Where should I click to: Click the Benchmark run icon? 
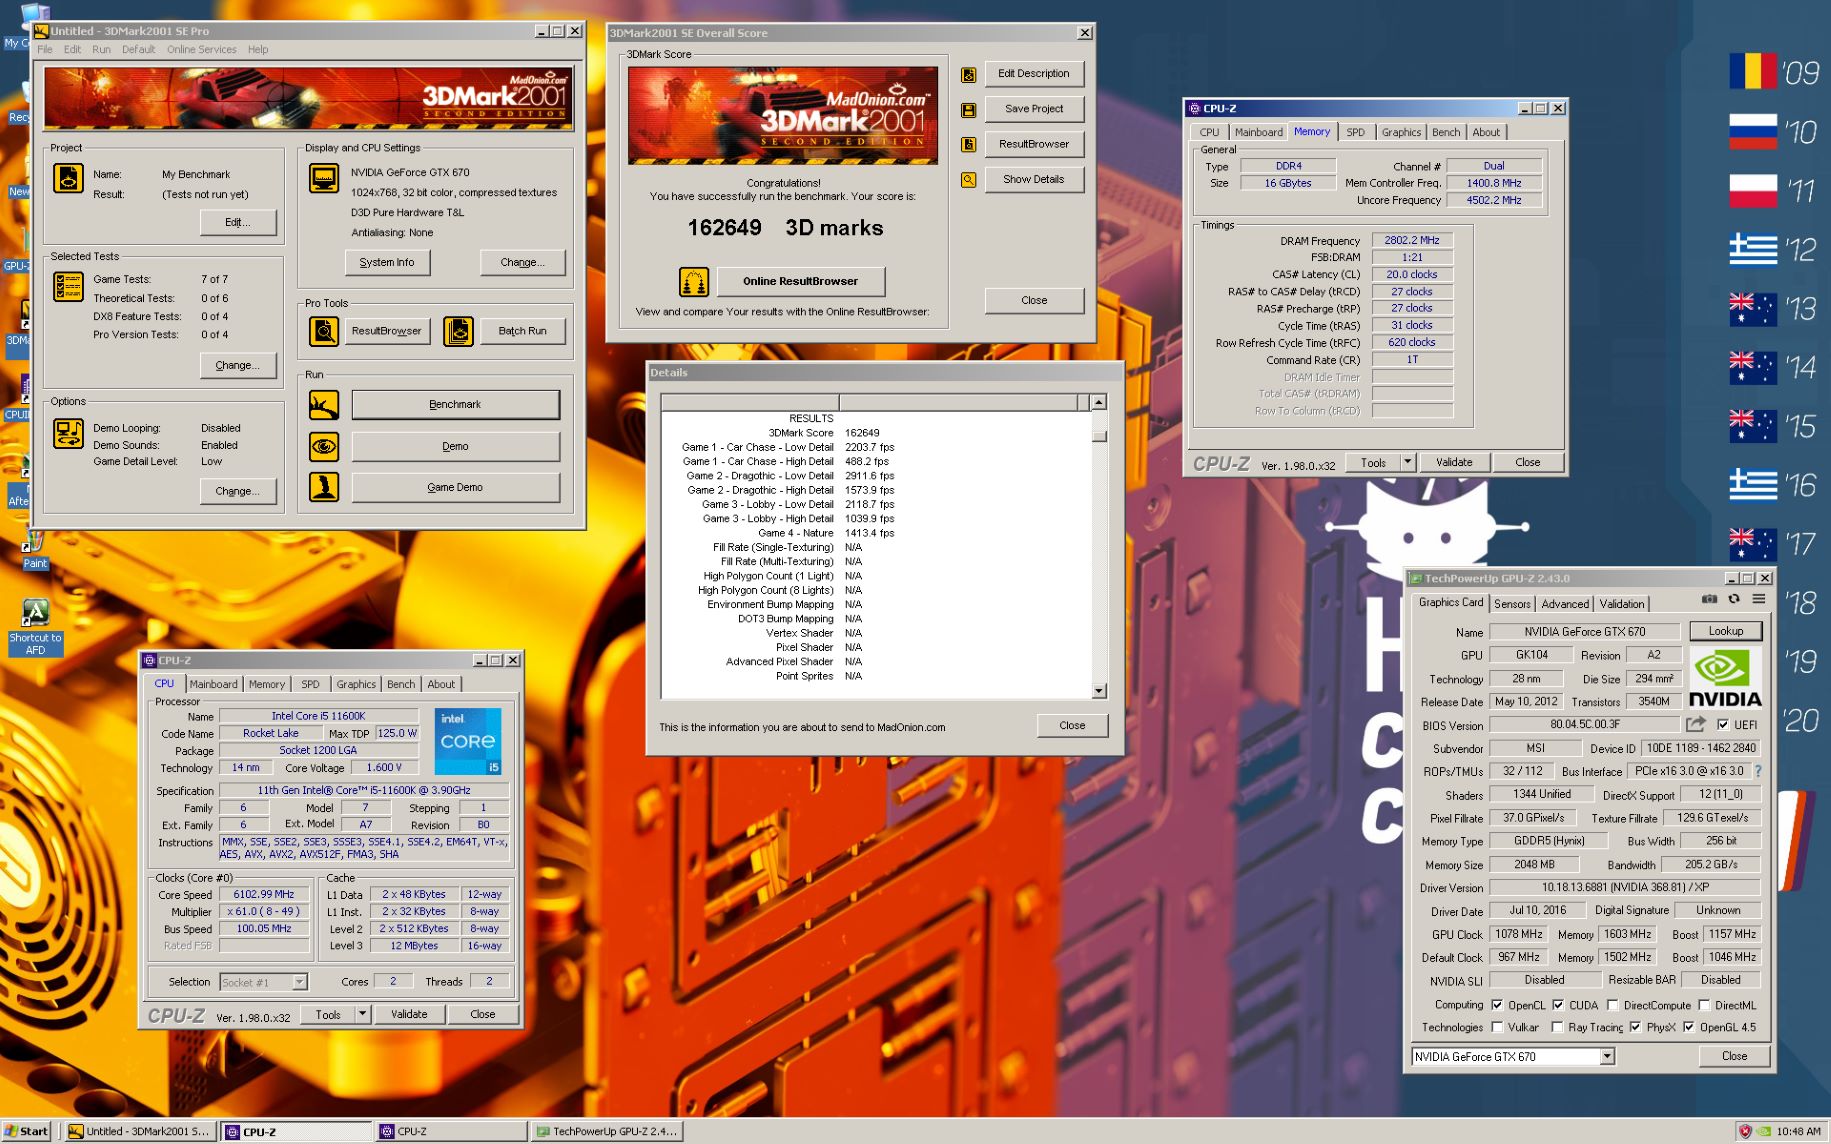click(324, 405)
